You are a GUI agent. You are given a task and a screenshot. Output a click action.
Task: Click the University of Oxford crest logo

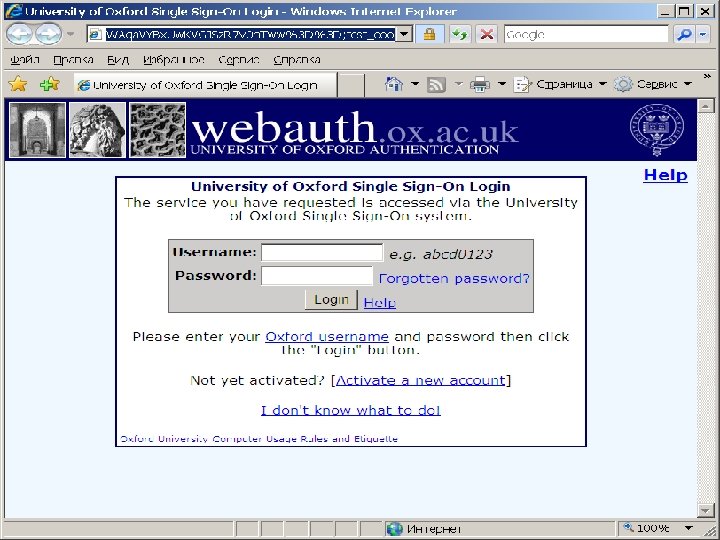657,129
